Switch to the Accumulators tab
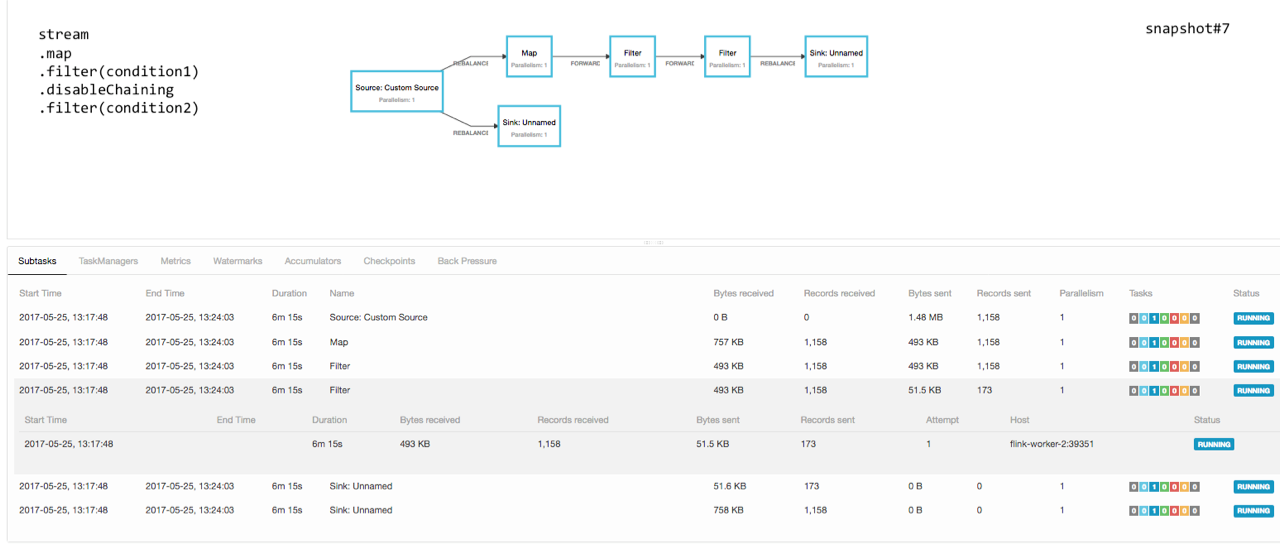1280x559 pixels. click(312, 261)
